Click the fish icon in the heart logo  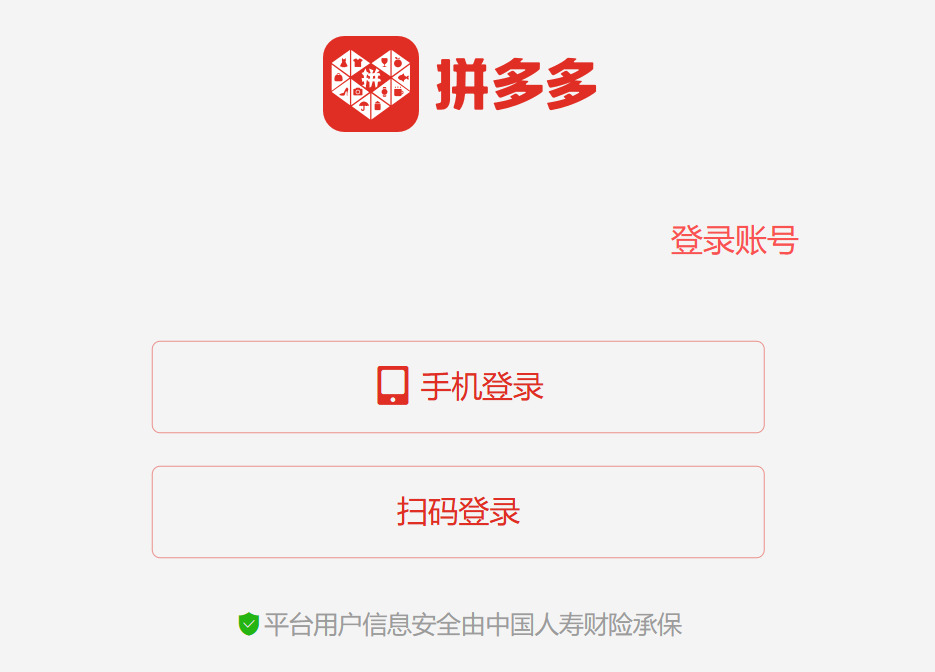404,78
